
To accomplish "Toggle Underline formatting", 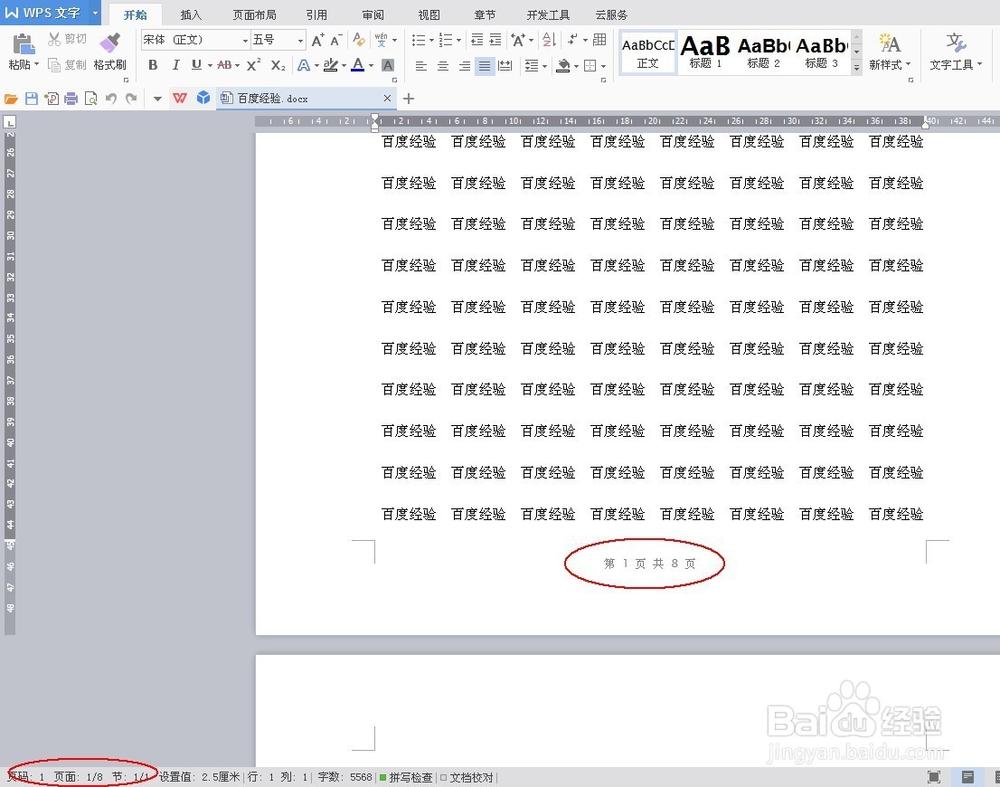I will [196, 65].
